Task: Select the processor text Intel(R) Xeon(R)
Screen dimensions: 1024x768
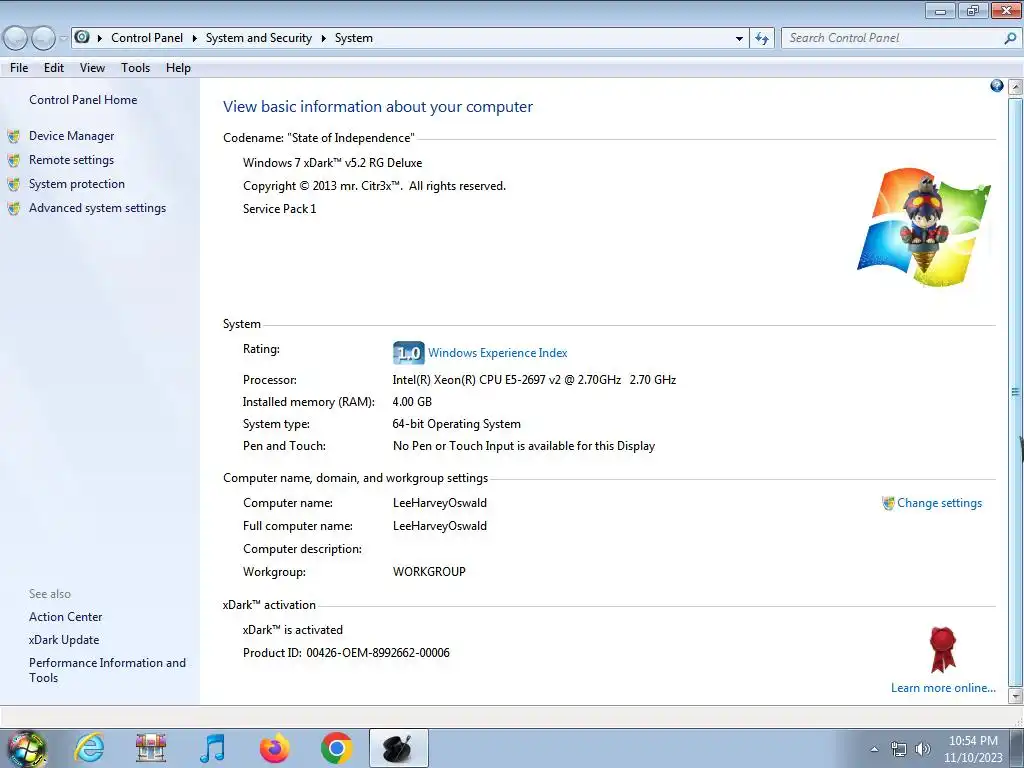Action: 434,379
